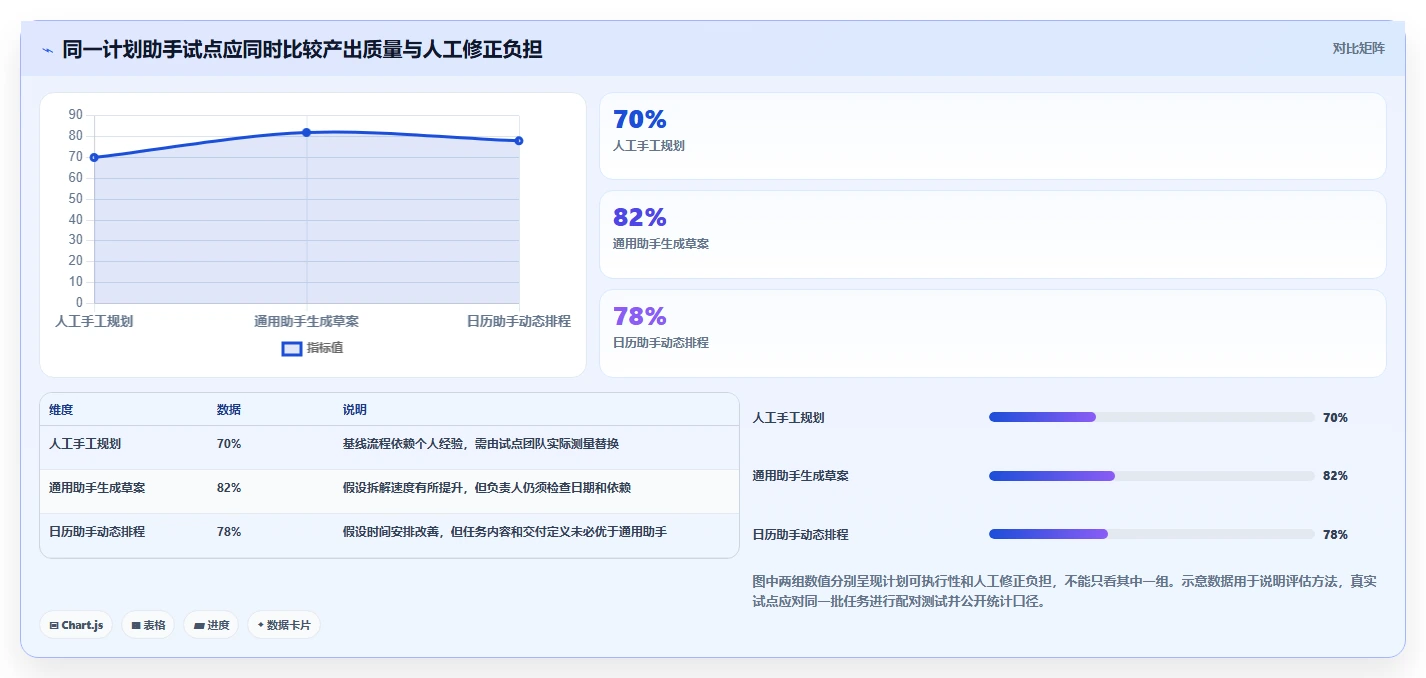
Task: Click the 78% progress bar value
Action: pyautogui.click(x=1335, y=535)
